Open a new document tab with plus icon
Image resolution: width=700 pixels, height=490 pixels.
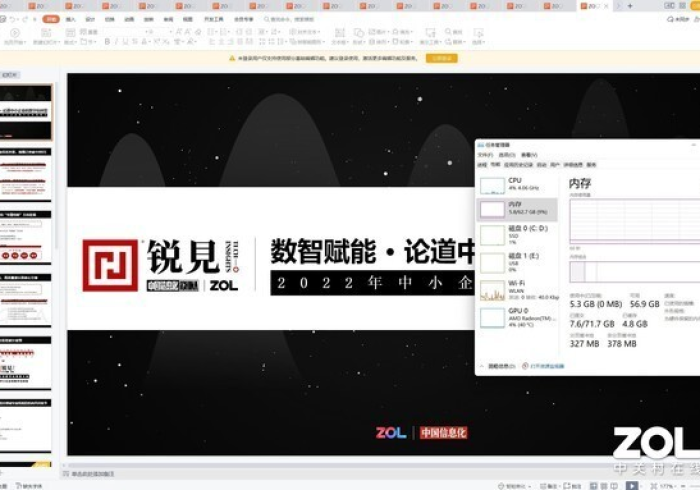(x=630, y=6)
